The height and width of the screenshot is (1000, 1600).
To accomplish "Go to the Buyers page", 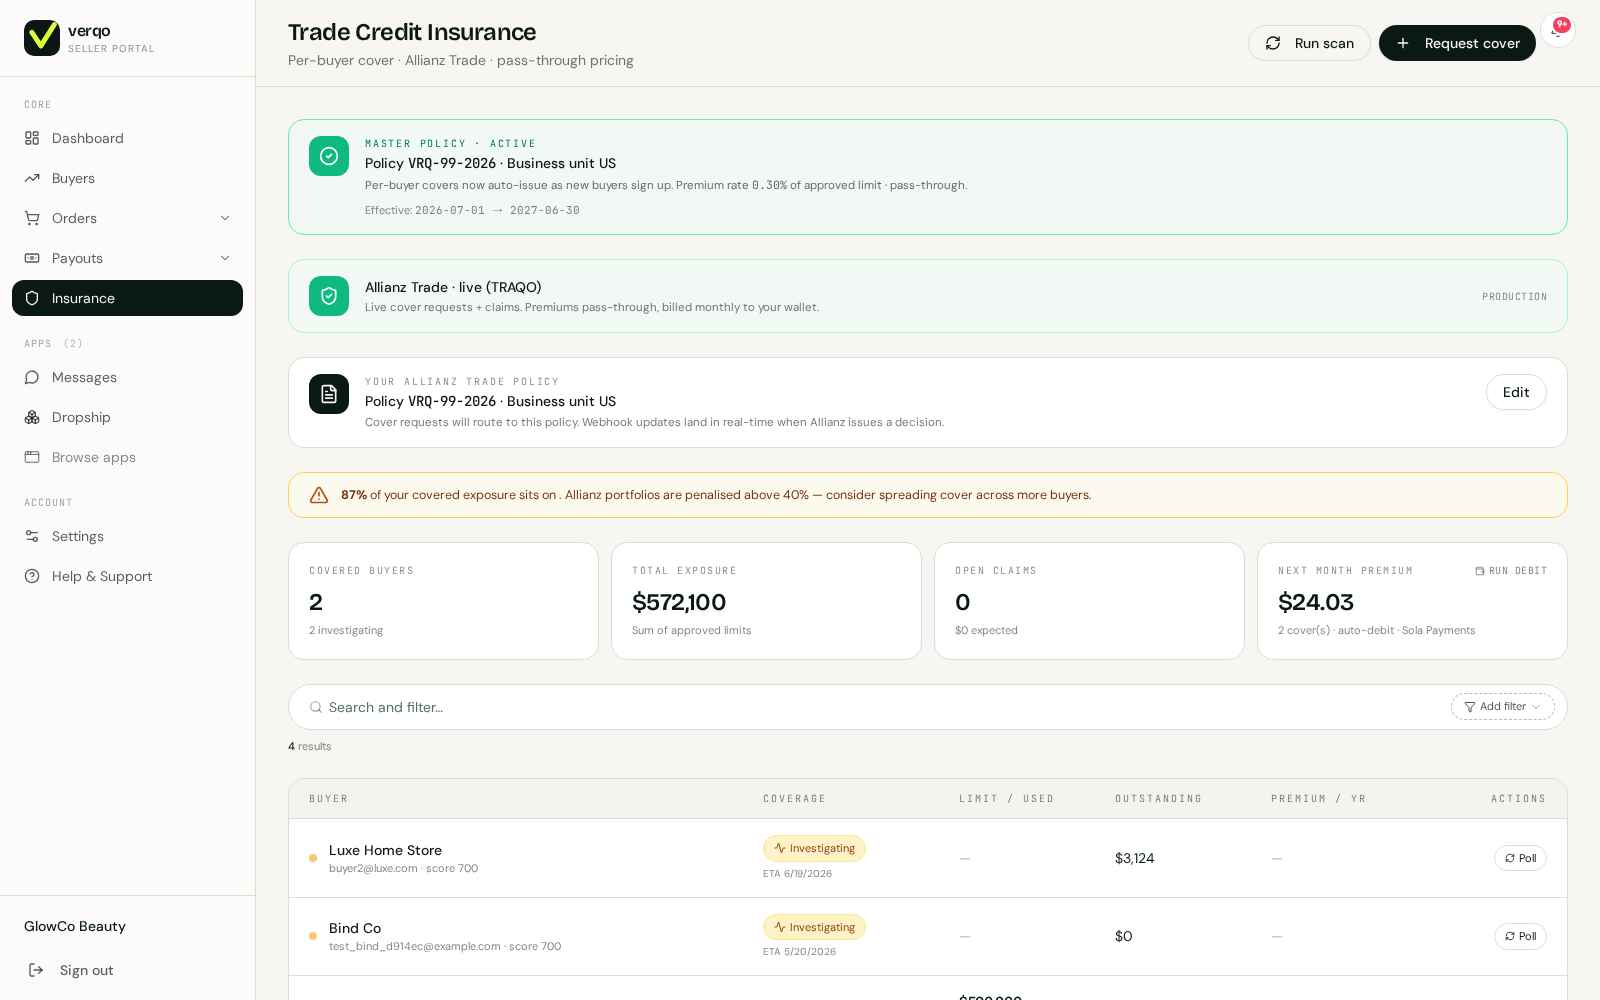I will tap(127, 178).
